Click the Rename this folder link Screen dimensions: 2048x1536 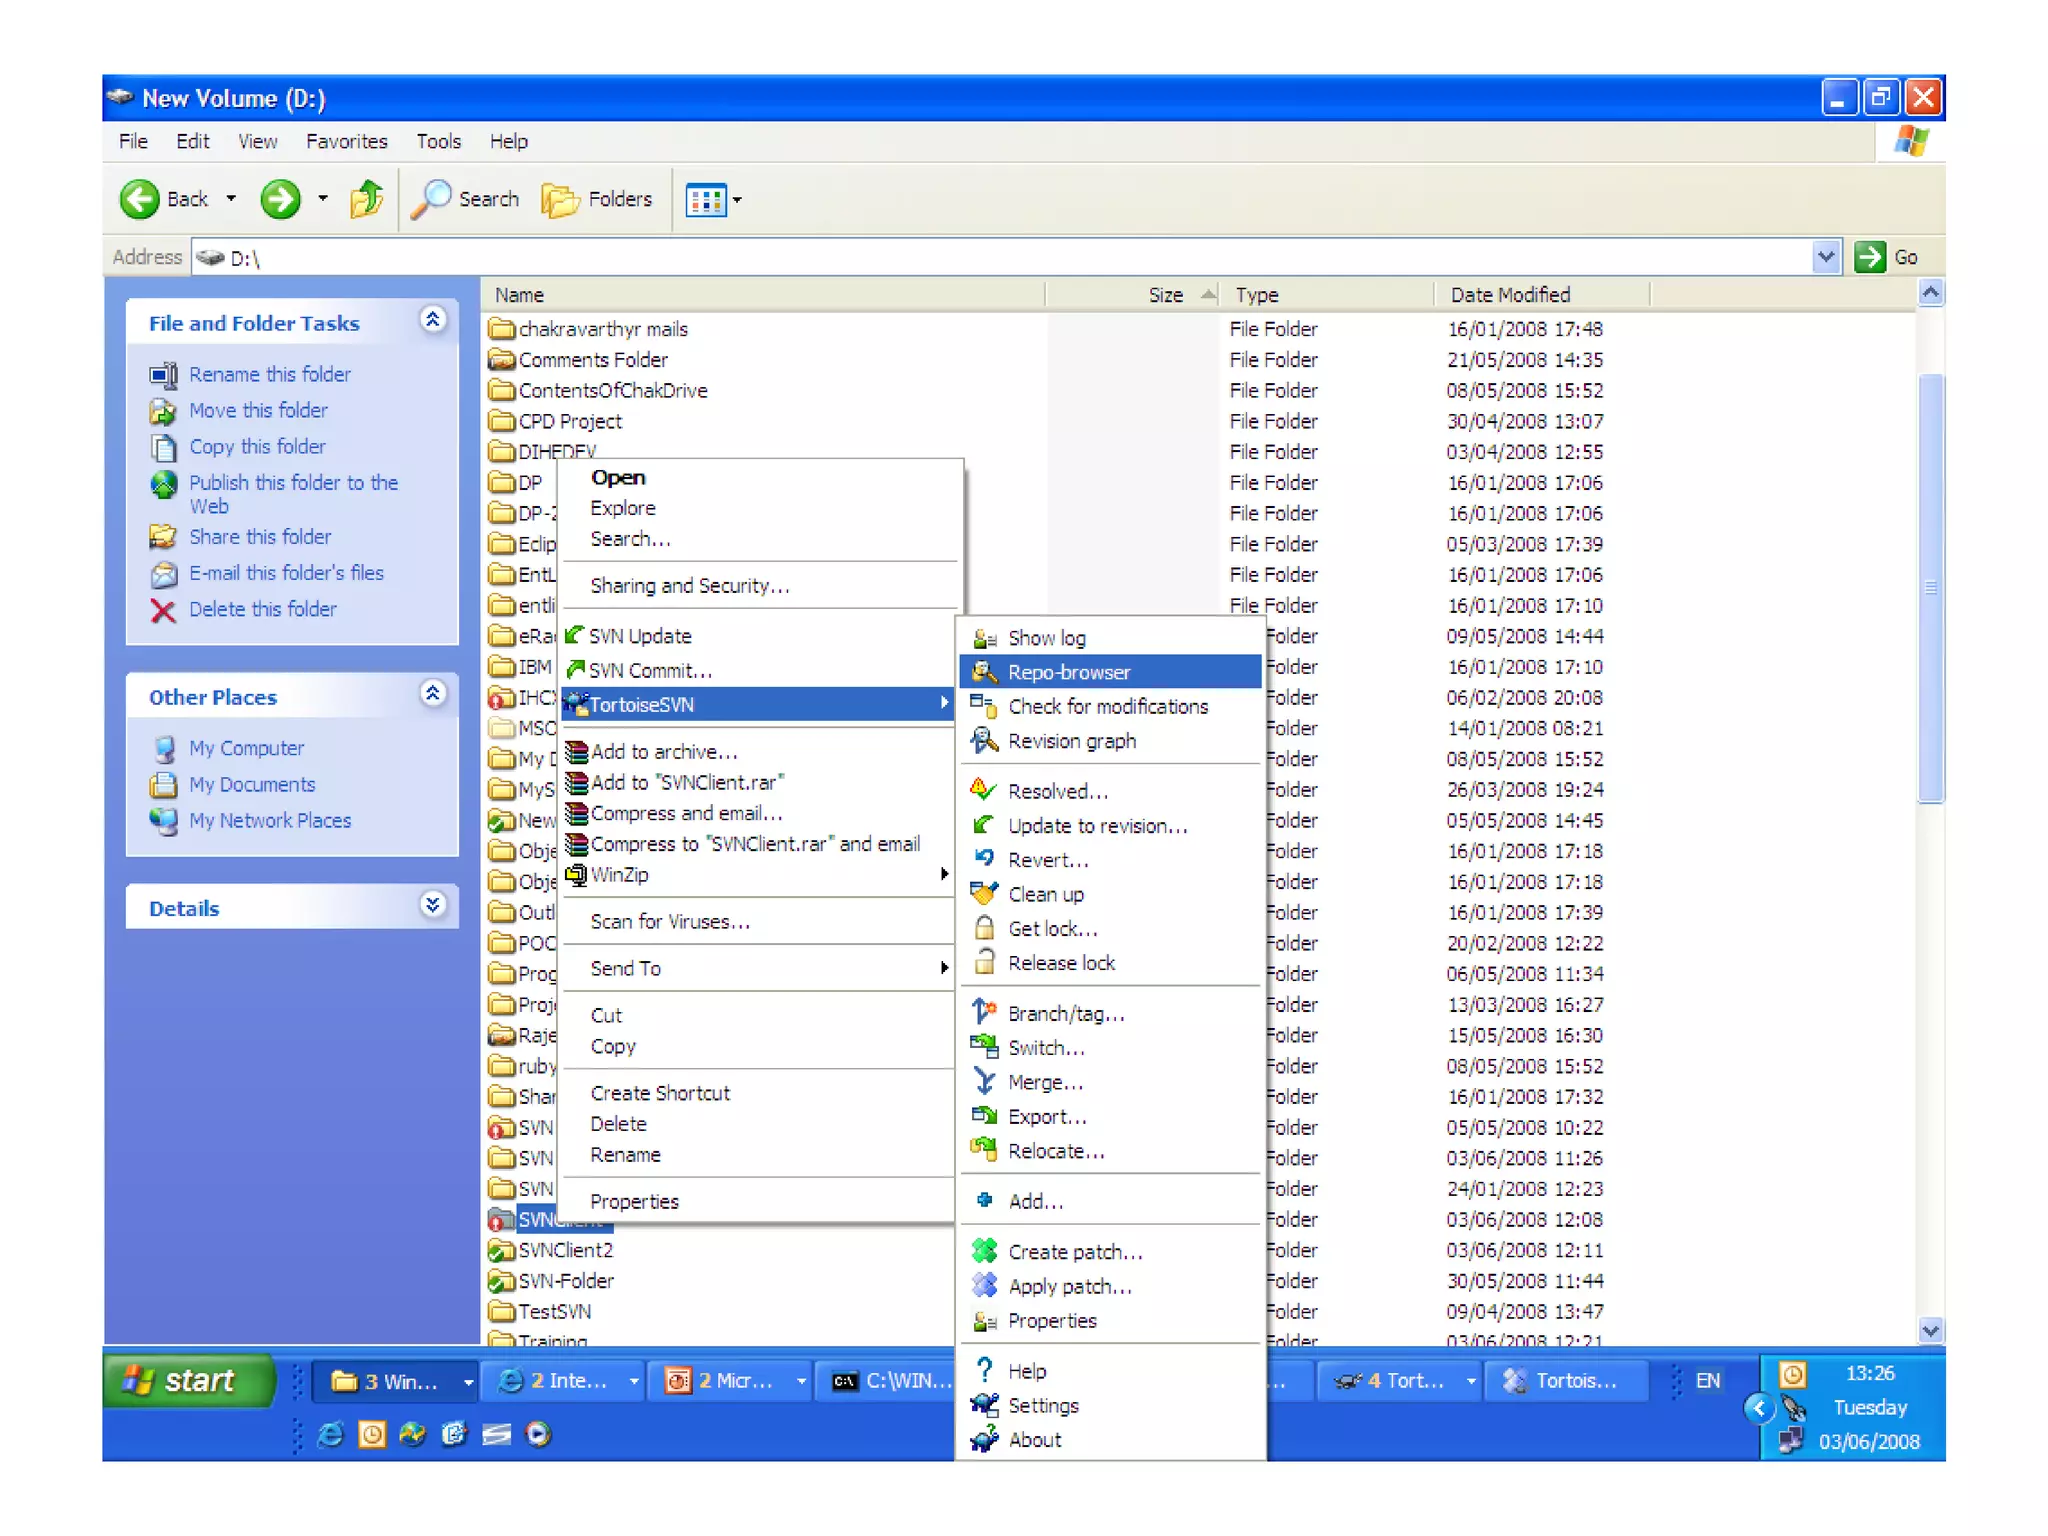[270, 374]
